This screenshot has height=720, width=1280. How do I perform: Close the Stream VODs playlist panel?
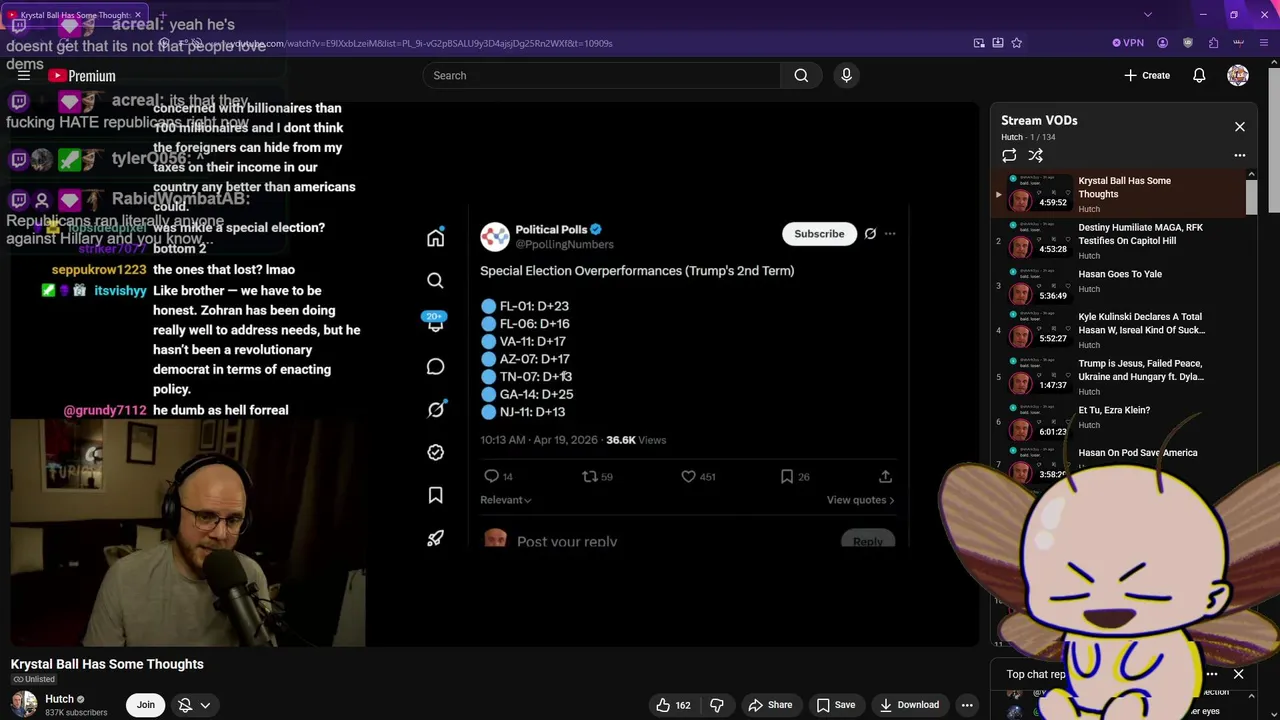[1239, 127]
